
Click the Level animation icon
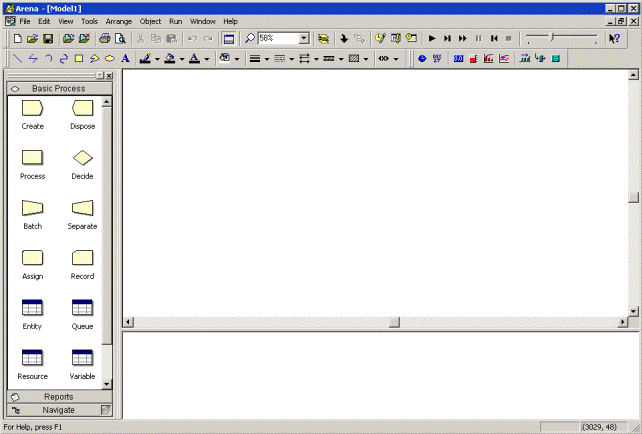[473, 59]
